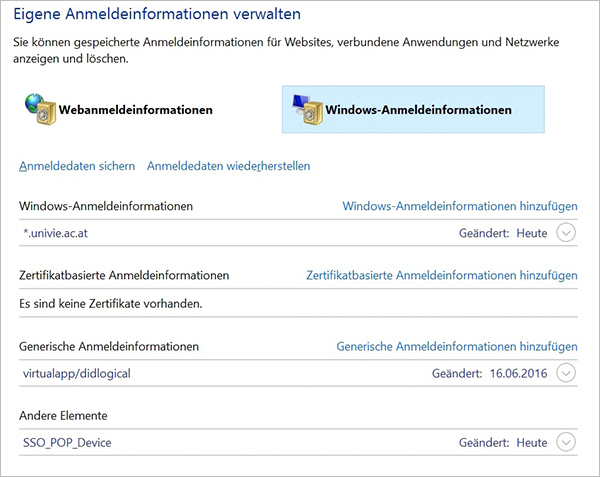
Task: Open Anmeldedaten sichern link
Action: click(x=77, y=166)
